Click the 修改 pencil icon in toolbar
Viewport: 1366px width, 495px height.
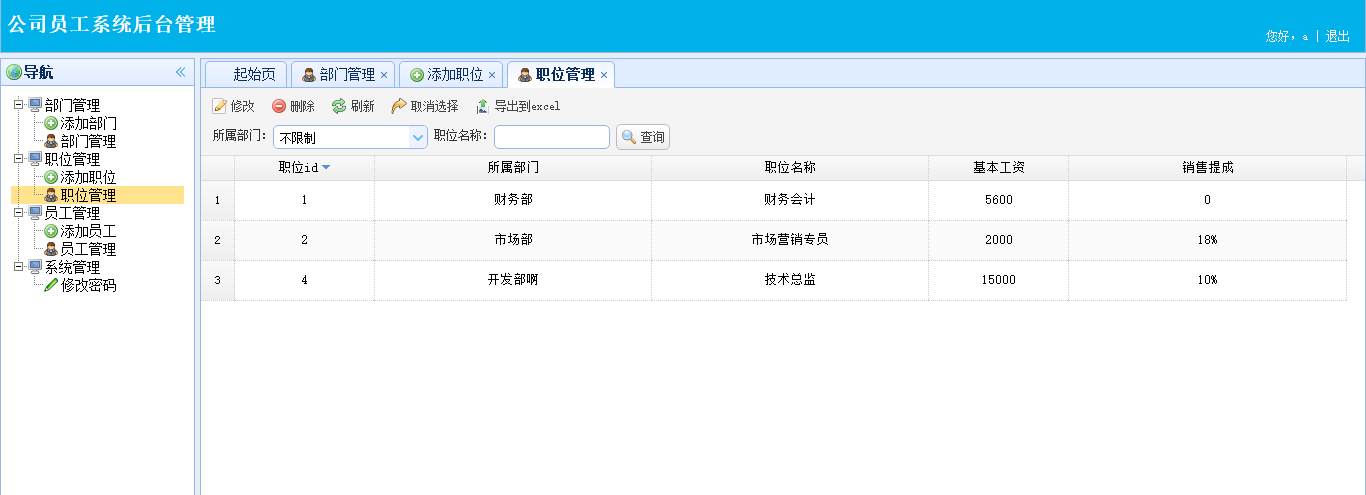220,106
